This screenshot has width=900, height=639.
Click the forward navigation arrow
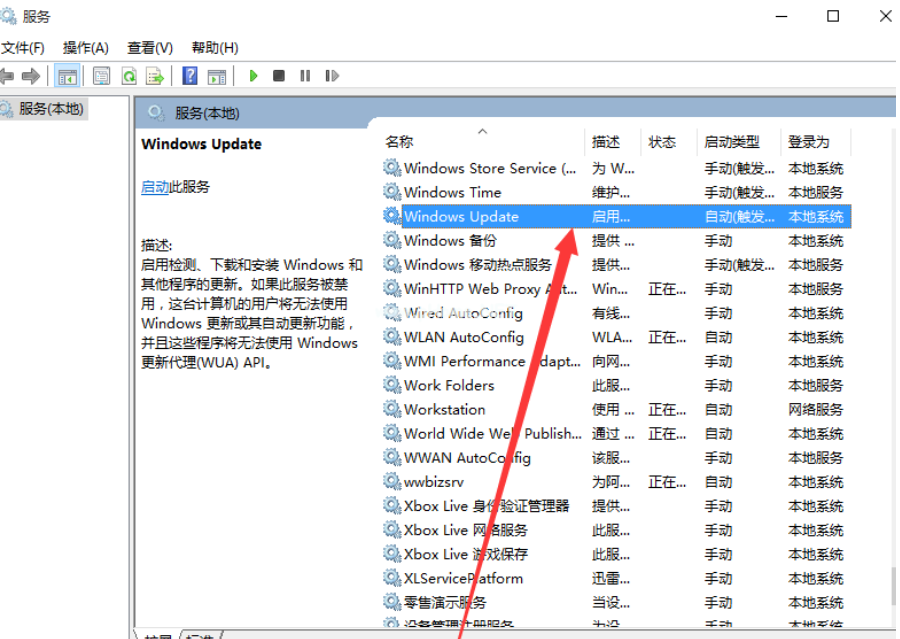pyautogui.click(x=32, y=75)
